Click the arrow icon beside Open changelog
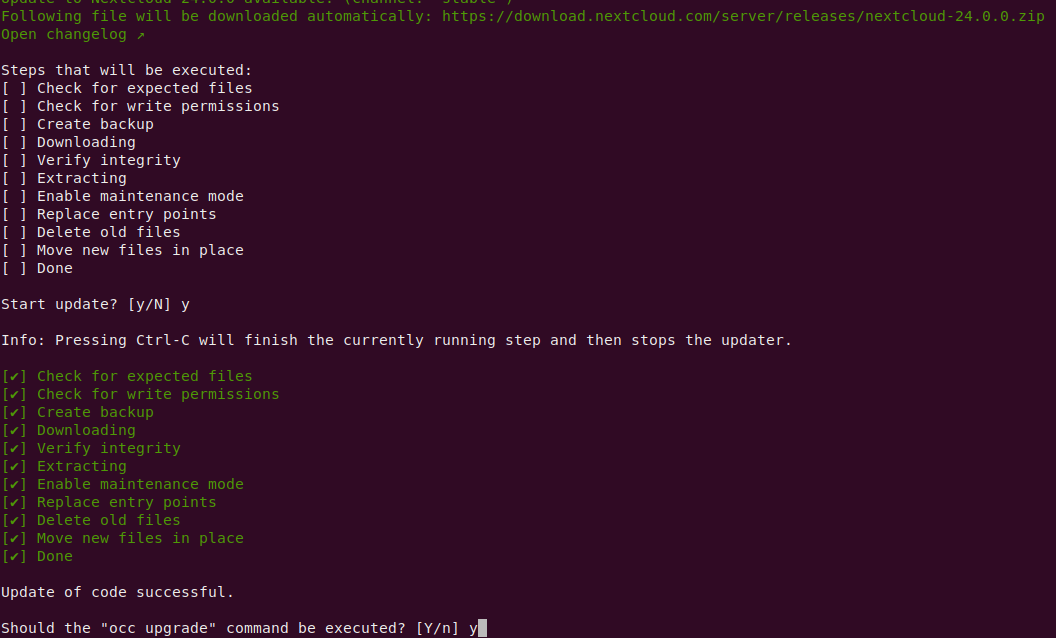Viewport: 1056px width, 638px height. pos(141,35)
